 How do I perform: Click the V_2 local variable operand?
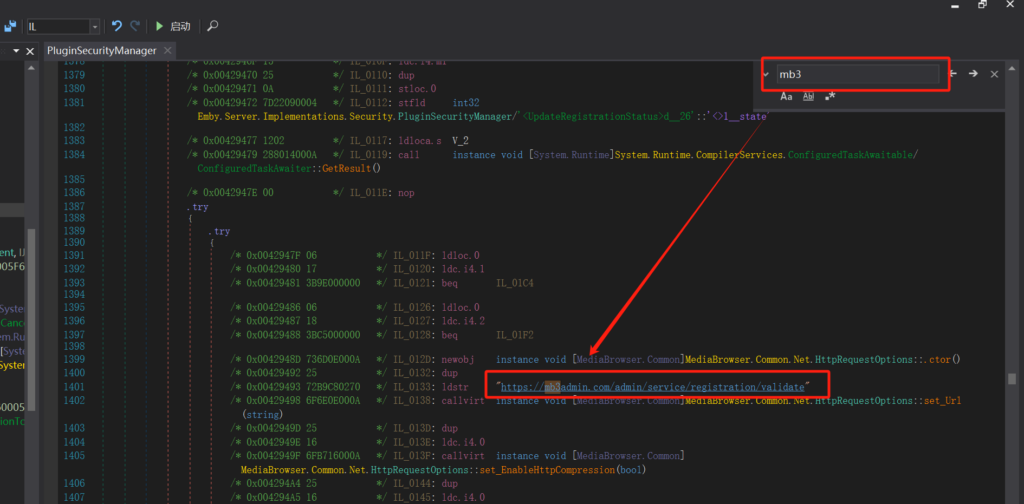pyautogui.click(x=461, y=141)
